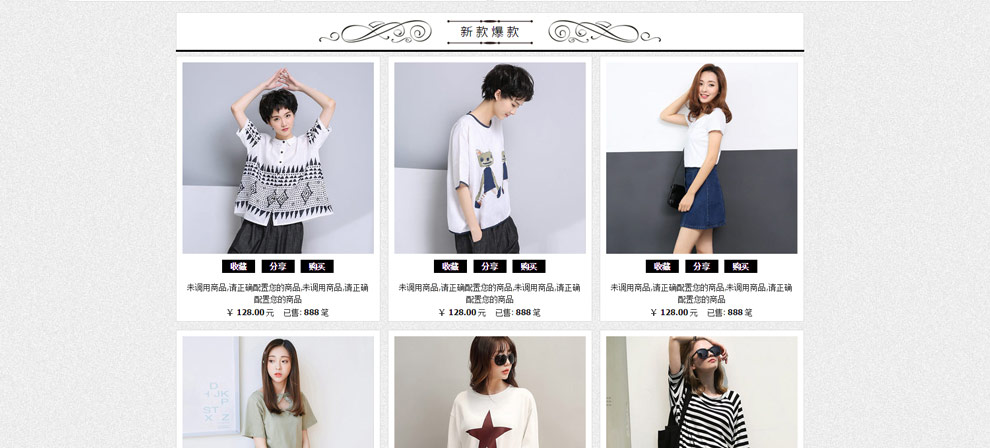Open the patterned blouse product image

point(278,158)
